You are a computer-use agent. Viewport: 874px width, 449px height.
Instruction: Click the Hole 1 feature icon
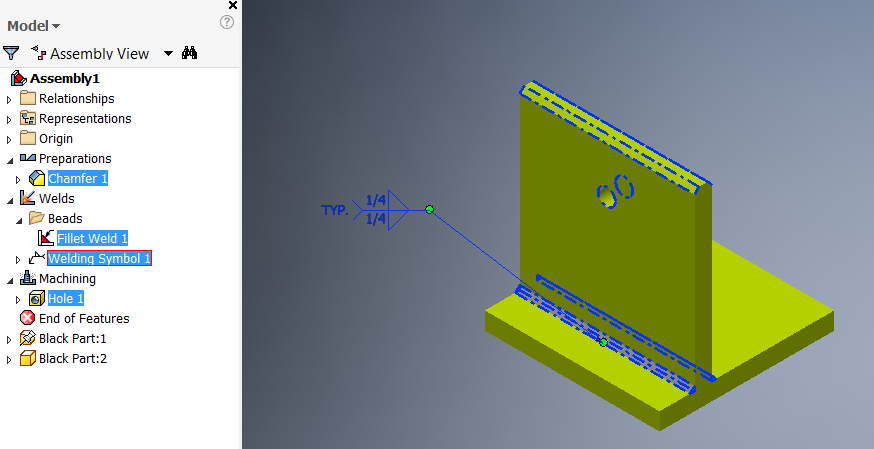pos(37,299)
